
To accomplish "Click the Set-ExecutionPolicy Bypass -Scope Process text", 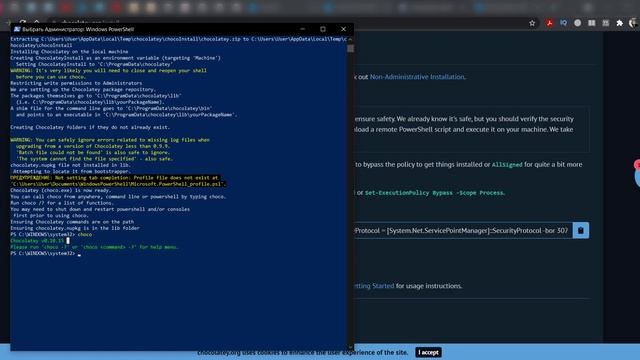I will [x=434, y=193].
